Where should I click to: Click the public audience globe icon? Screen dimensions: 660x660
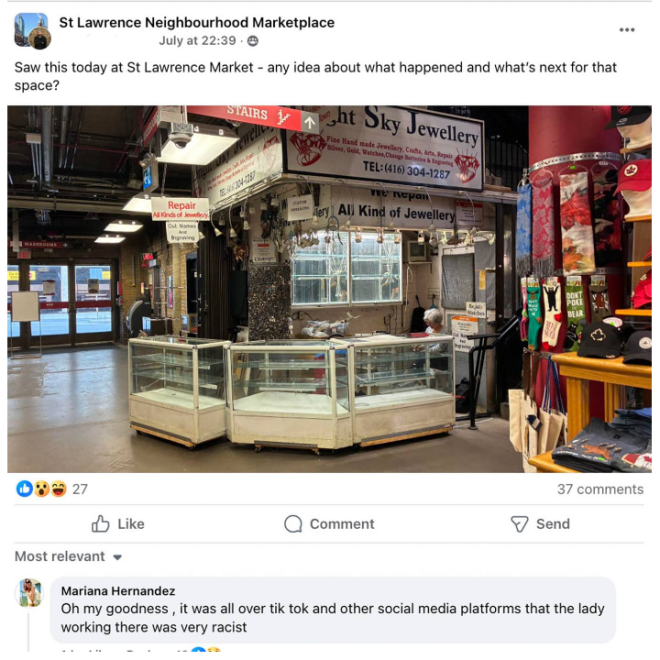pyautogui.click(x=253, y=41)
